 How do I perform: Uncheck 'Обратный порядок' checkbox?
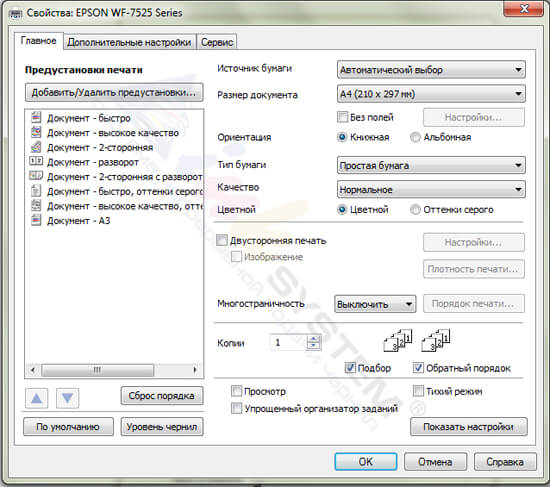coord(418,368)
